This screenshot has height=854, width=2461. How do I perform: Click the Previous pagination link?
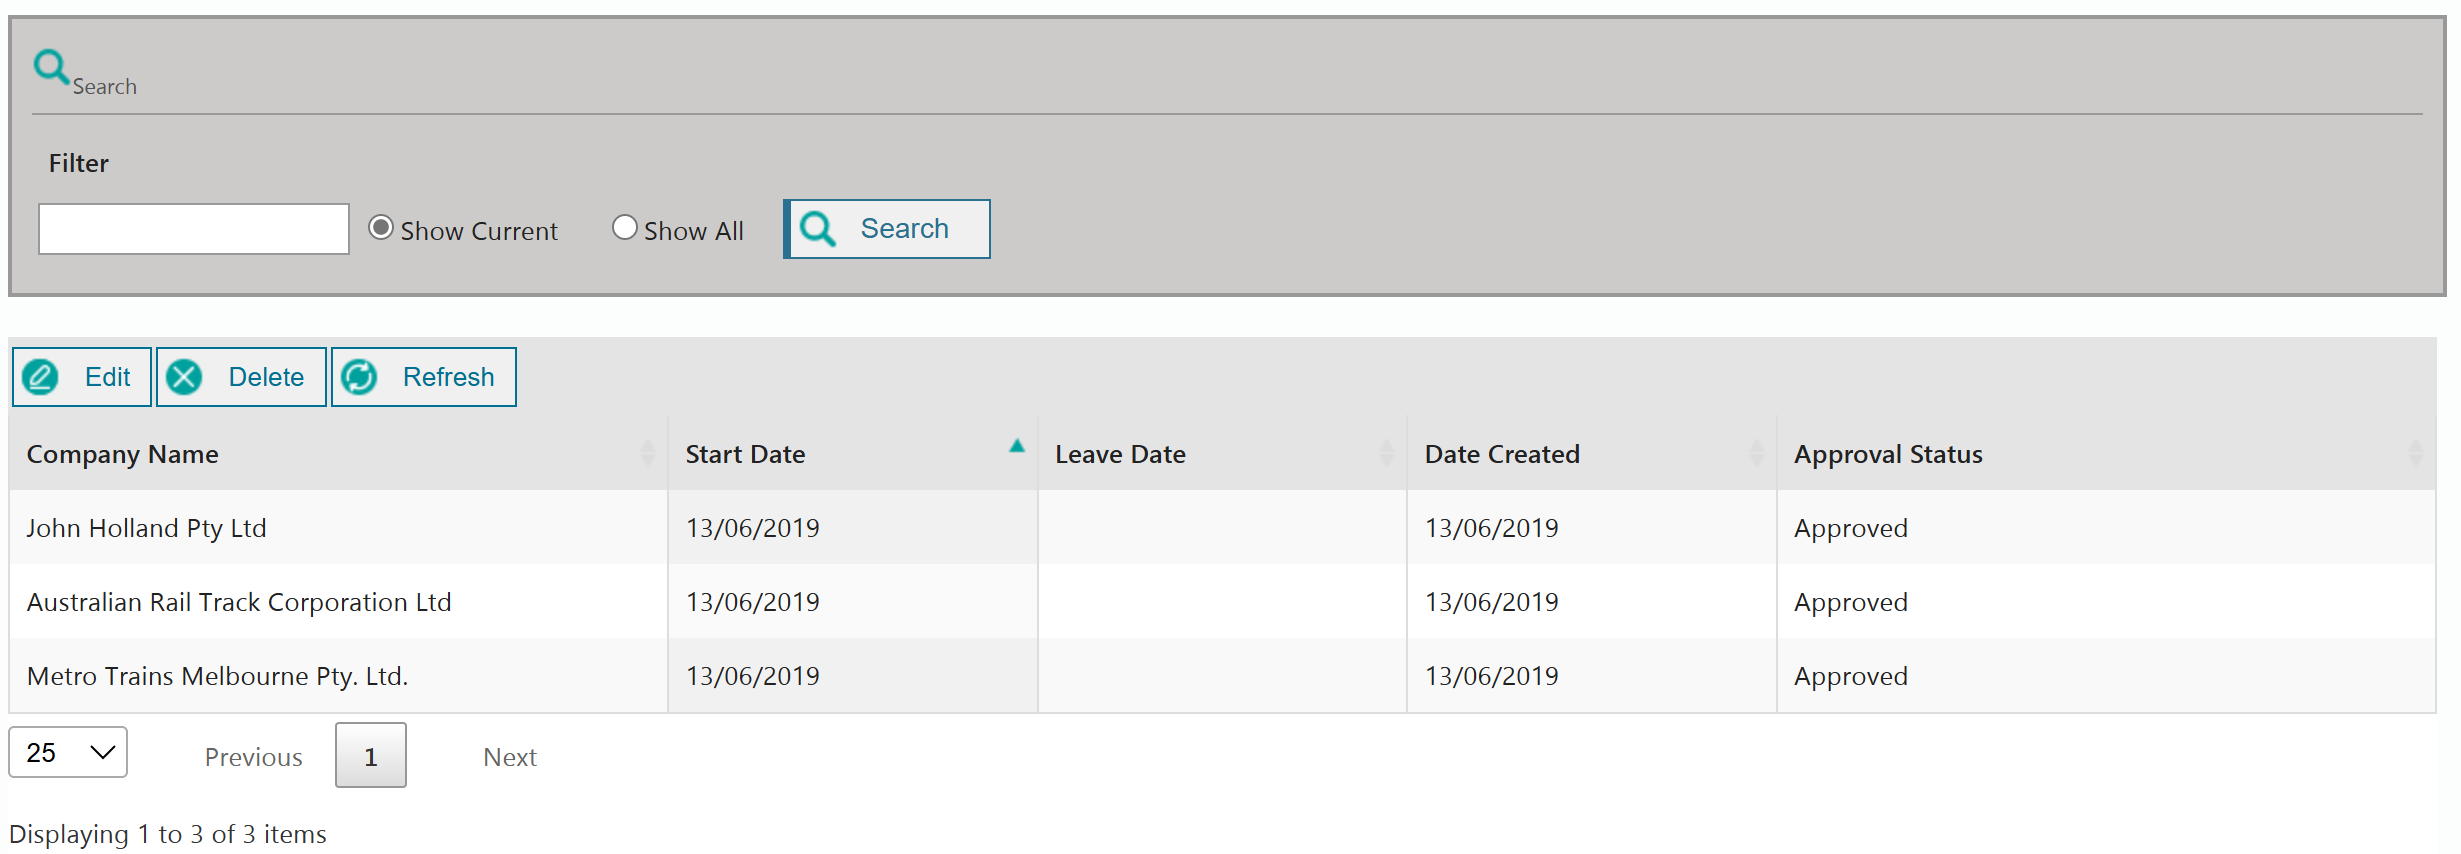click(x=253, y=757)
